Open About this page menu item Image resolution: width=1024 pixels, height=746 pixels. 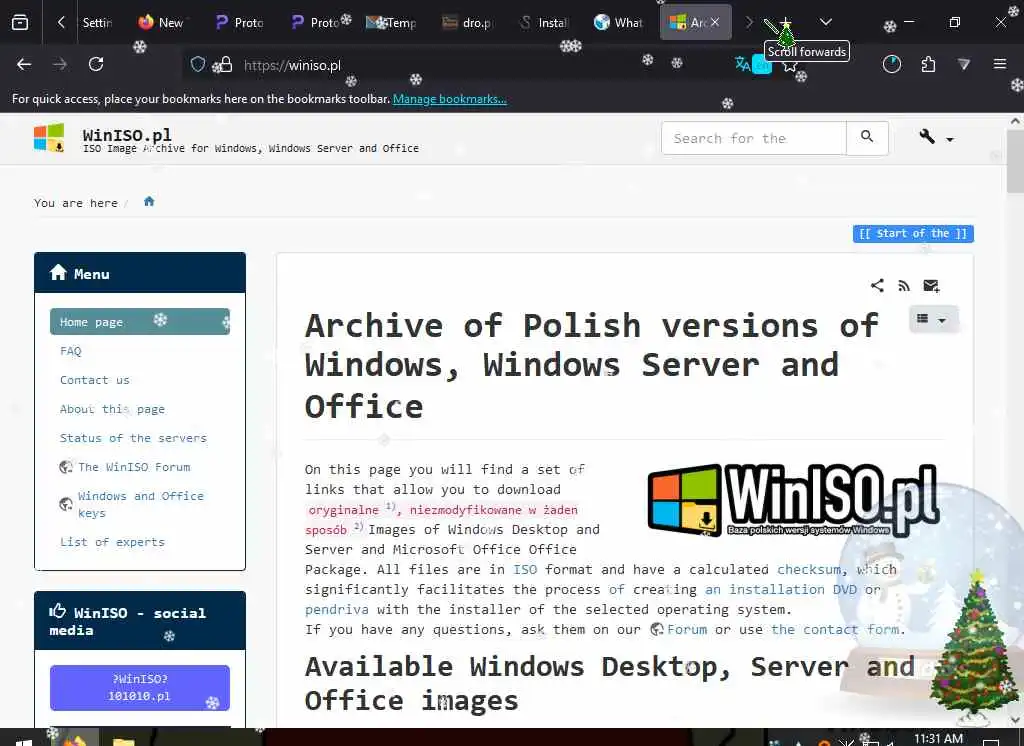pyautogui.click(x=112, y=409)
